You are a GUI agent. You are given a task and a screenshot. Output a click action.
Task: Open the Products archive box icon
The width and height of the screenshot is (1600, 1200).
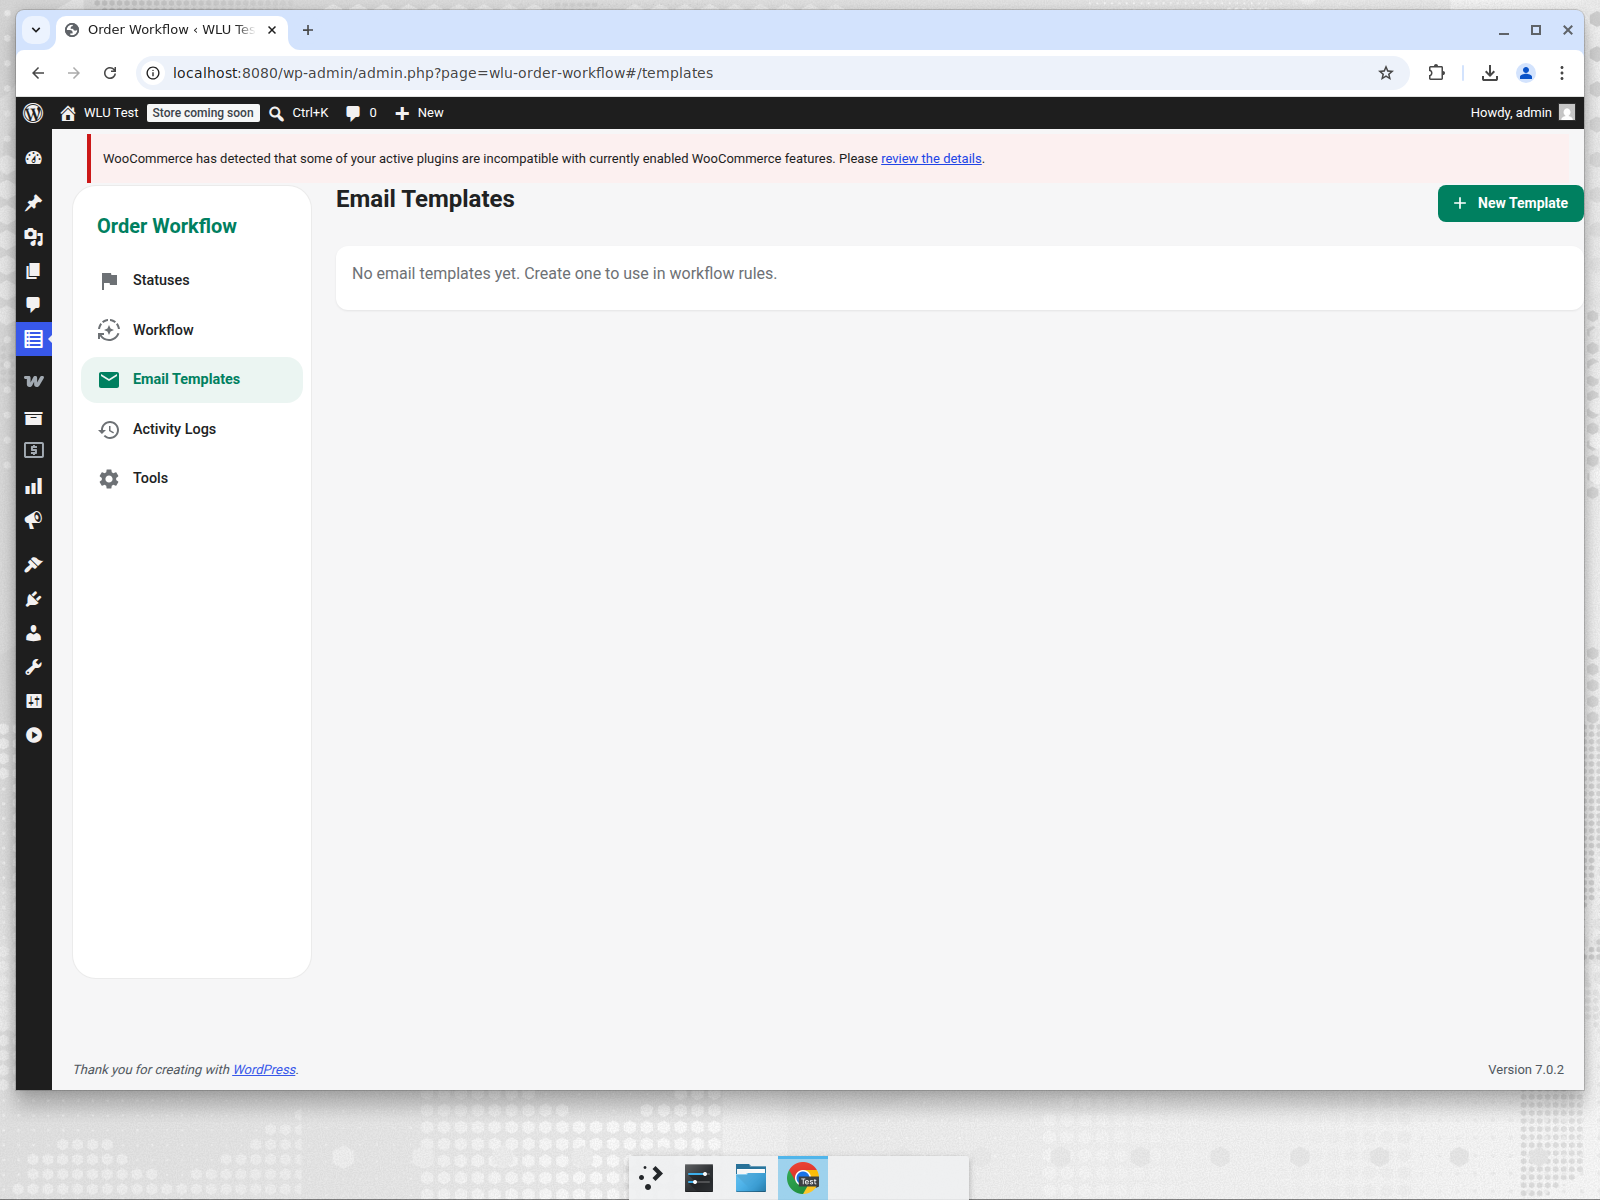tap(33, 418)
